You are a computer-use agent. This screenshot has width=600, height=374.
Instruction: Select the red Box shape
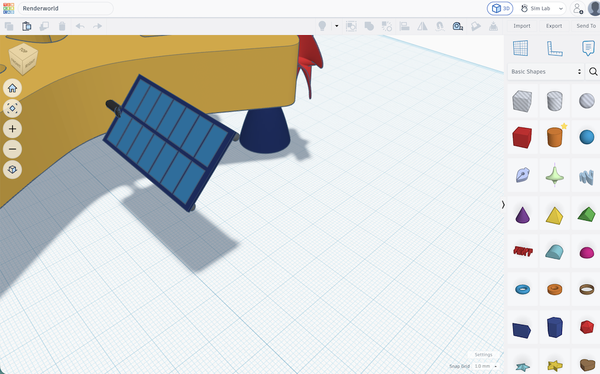pyautogui.click(x=522, y=137)
